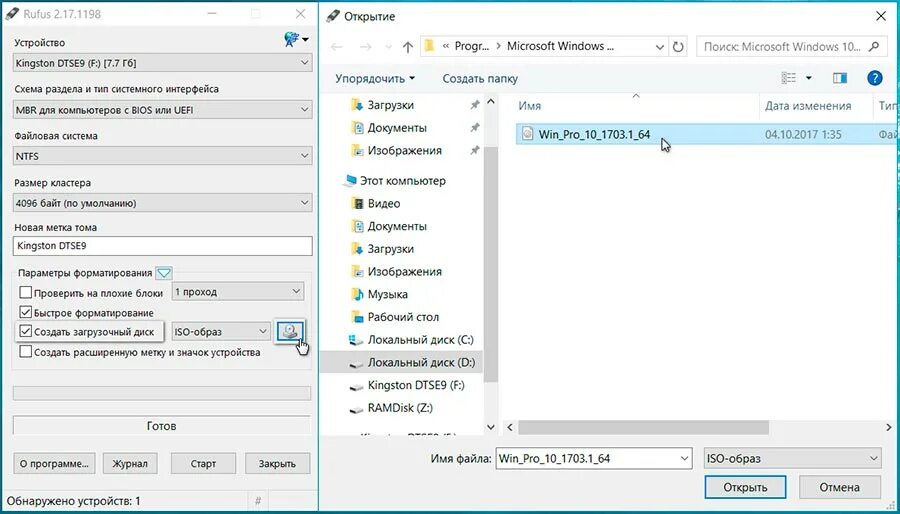
Task: Refresh the current folder listing
Action: [678, 47]
